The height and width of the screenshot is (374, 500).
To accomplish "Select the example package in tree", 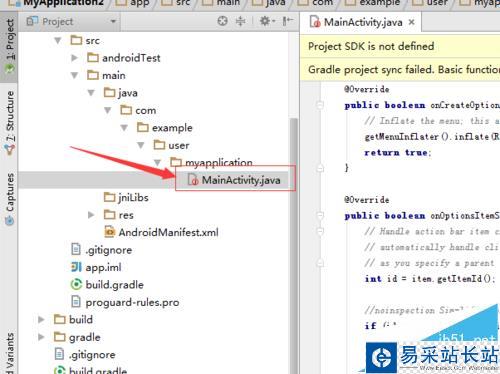I will (x=172, y=128).
